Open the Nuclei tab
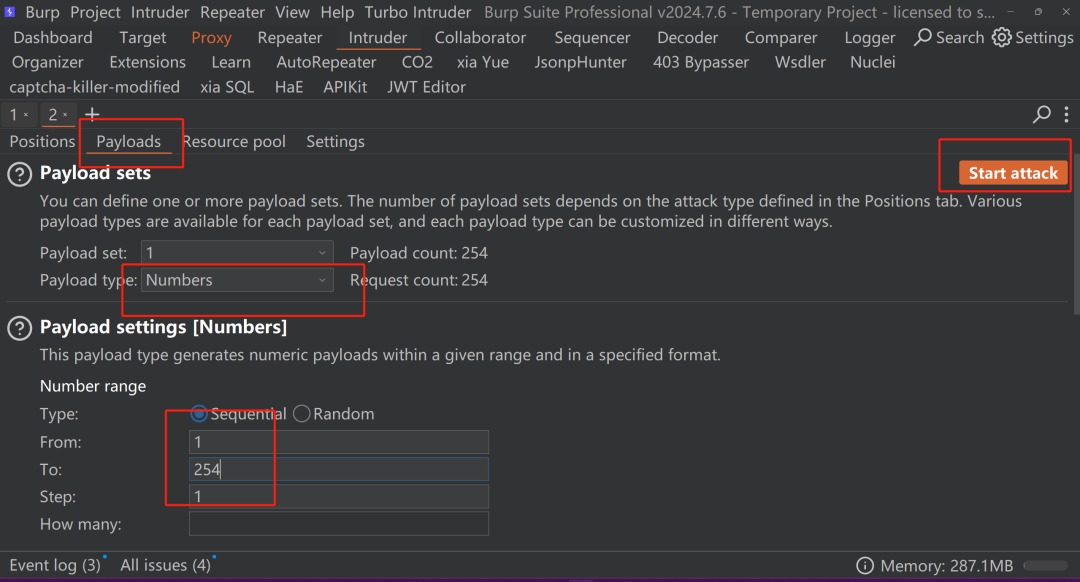This screenshot has width=1080, height=582. point(873,63)
